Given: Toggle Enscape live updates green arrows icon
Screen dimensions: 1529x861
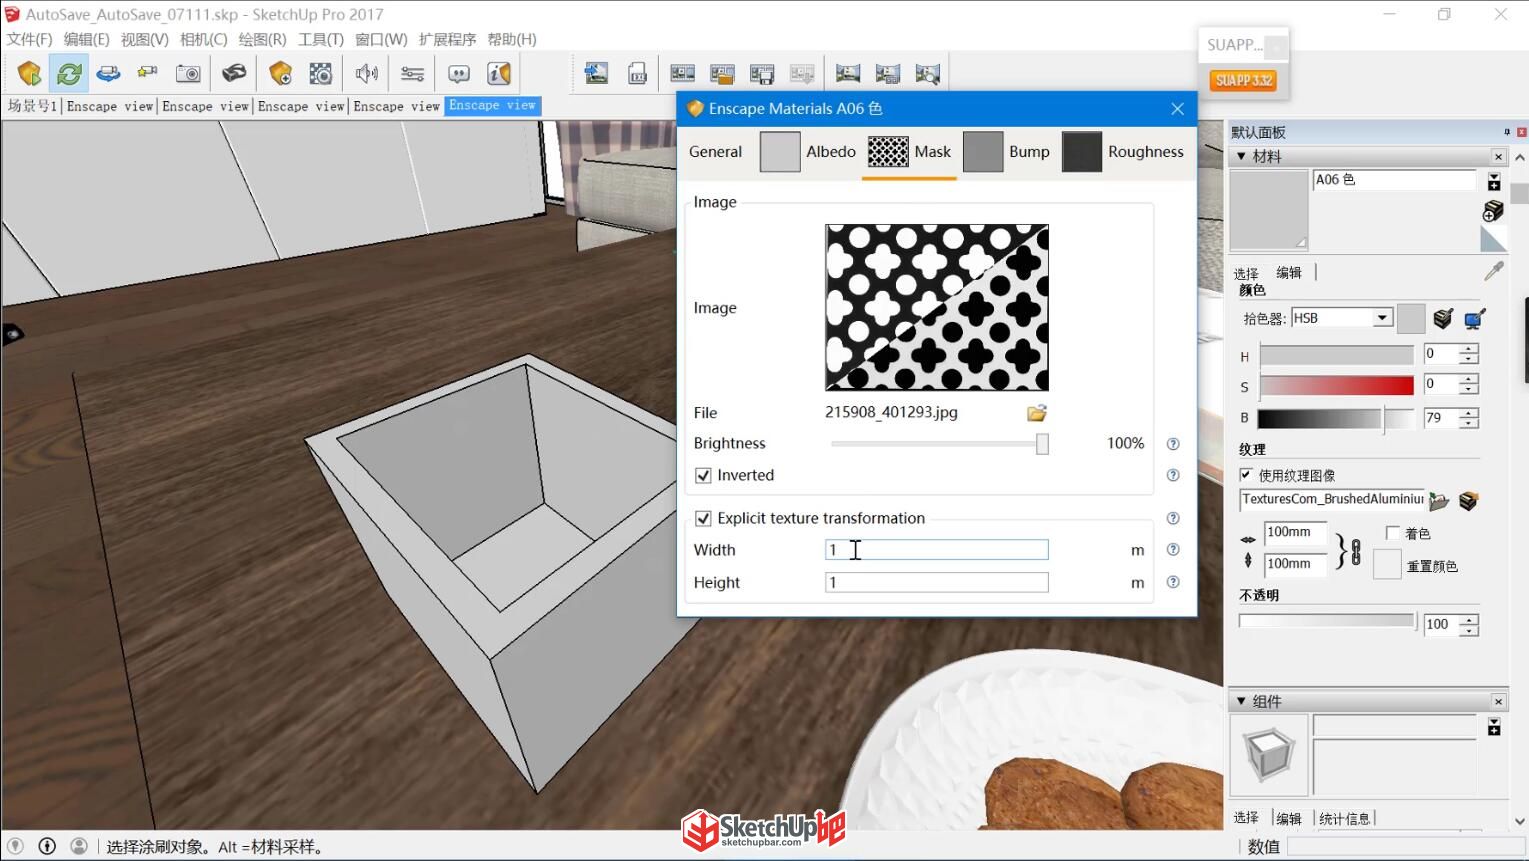Looking at the screenshot, I should tap(69, 73).
